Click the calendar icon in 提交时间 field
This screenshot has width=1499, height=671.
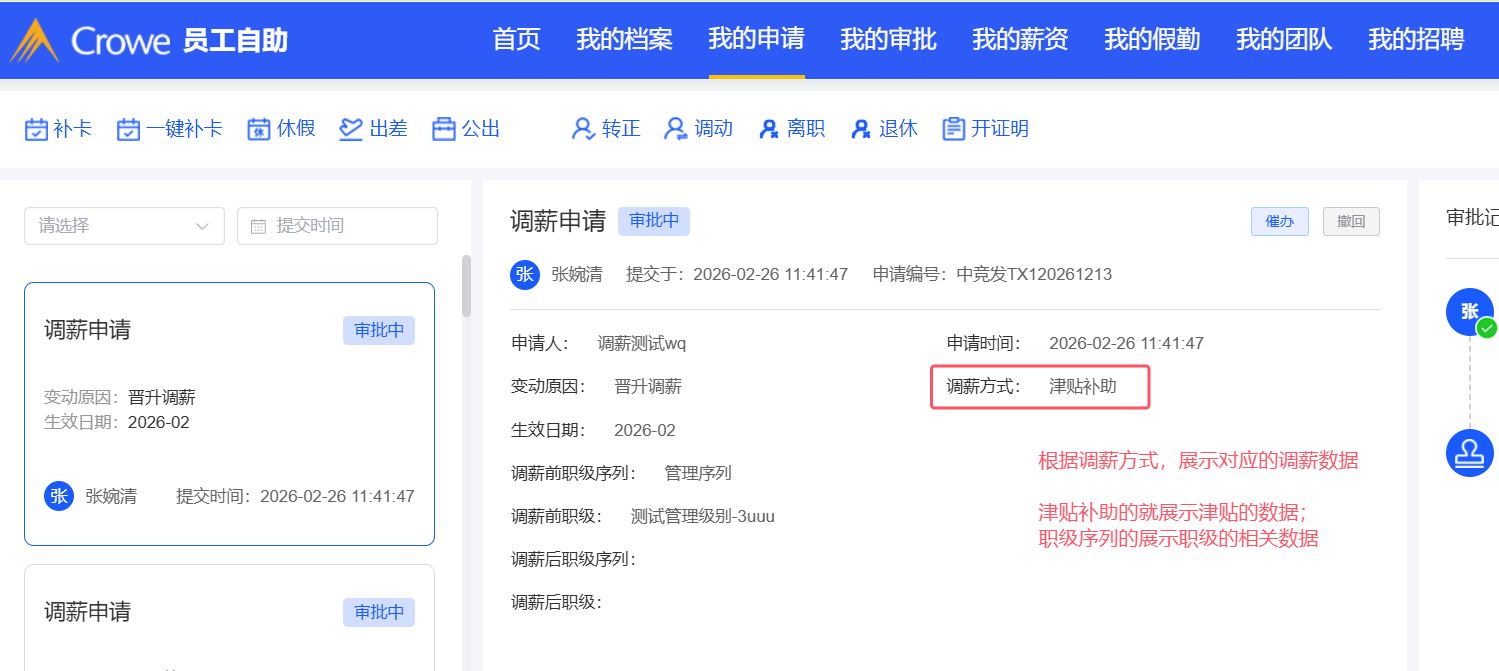(x=258, y=226)
